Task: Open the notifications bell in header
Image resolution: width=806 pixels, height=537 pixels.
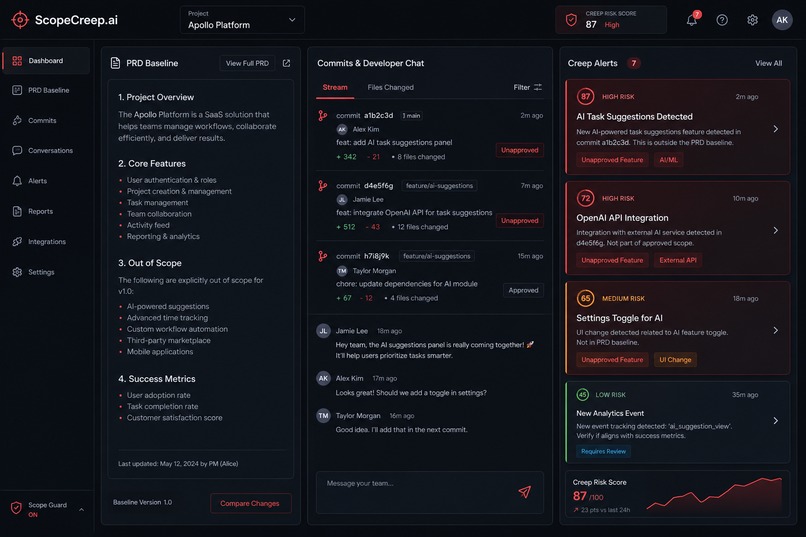Action: point(692,20)
